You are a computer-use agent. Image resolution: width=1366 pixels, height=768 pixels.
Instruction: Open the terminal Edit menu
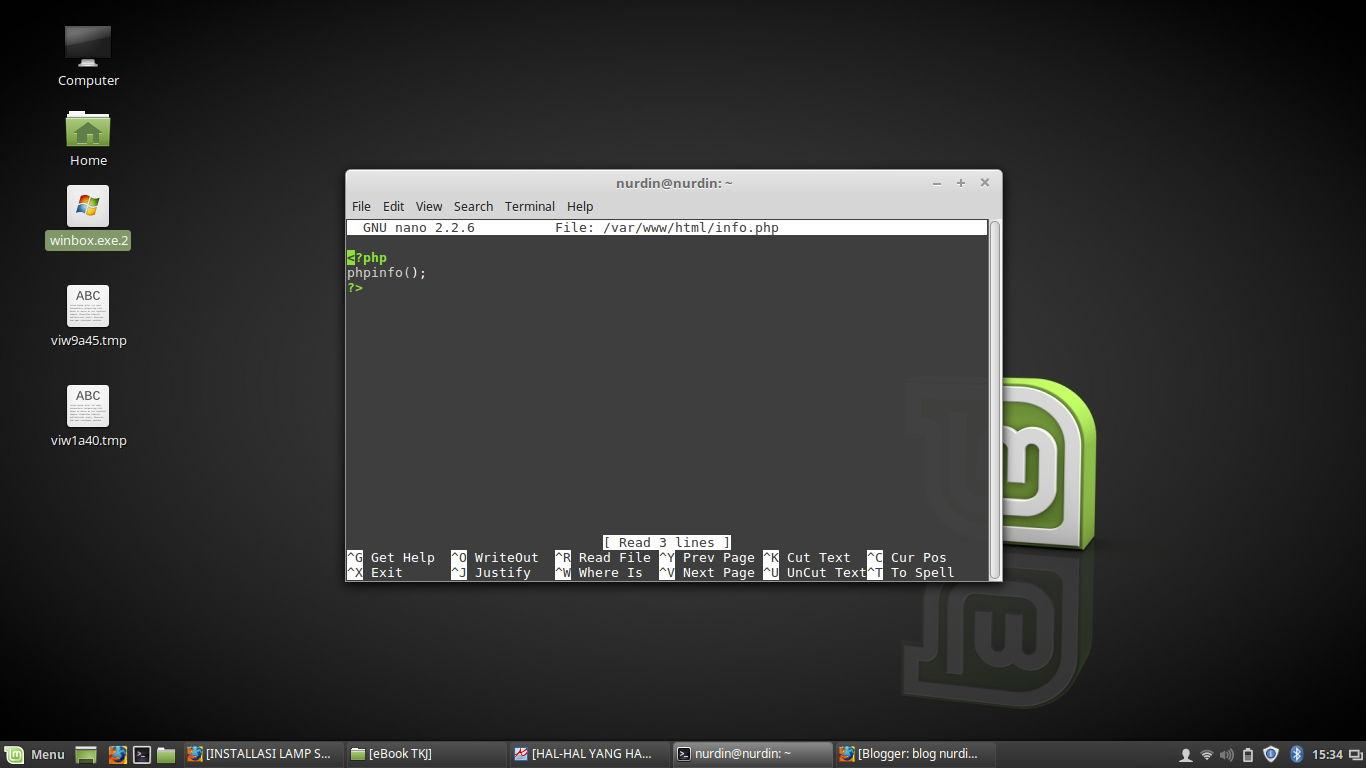[x=394, y=206]
